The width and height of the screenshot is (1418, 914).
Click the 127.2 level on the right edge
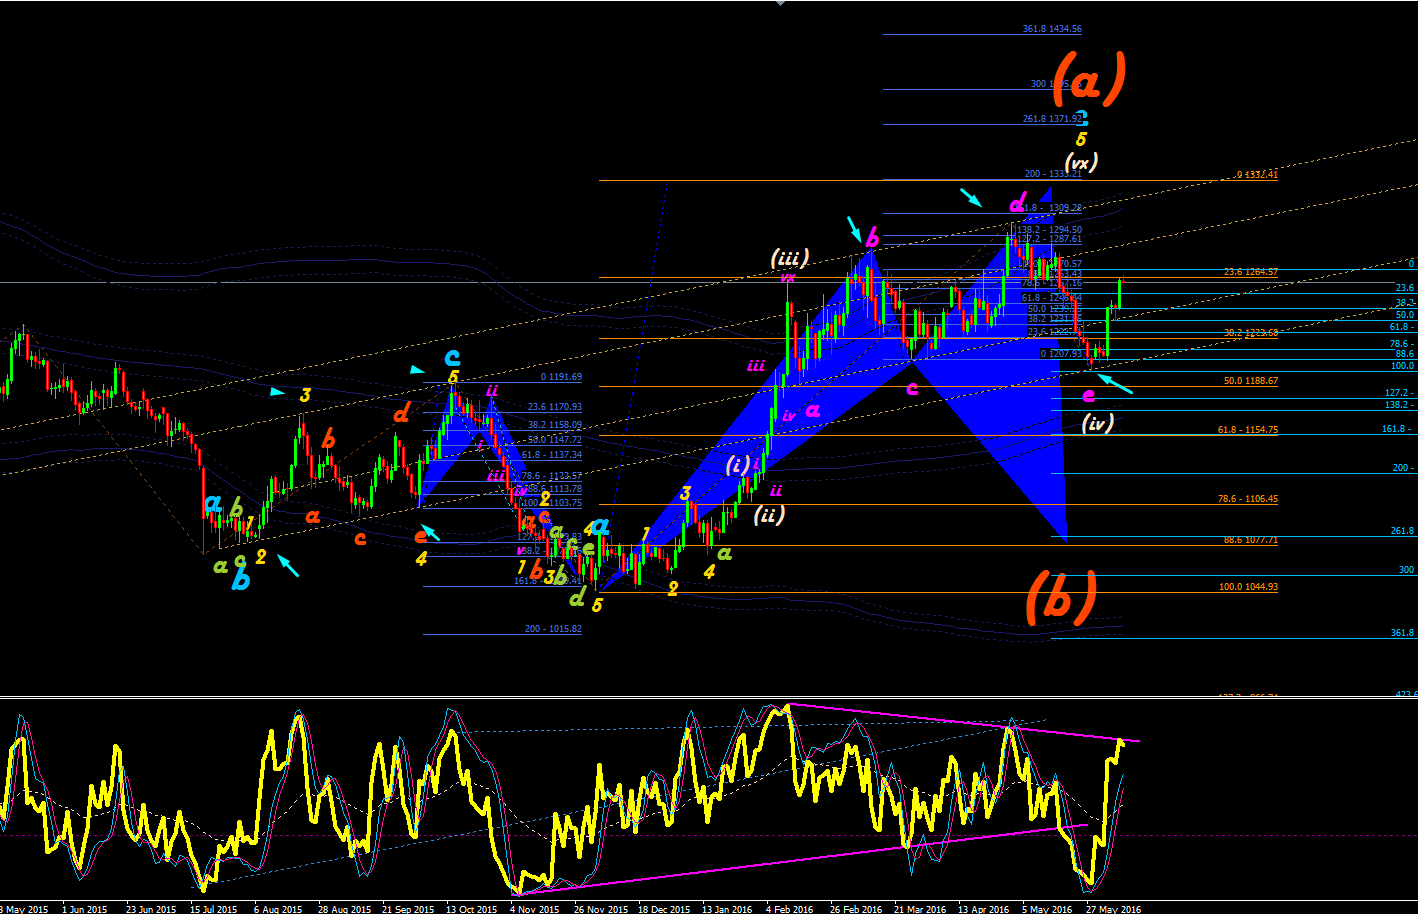(1399, 392)
